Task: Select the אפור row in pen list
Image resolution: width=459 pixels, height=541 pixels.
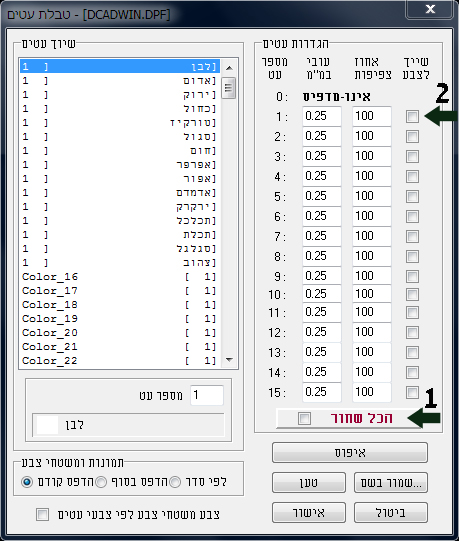Action: point(120,178)
